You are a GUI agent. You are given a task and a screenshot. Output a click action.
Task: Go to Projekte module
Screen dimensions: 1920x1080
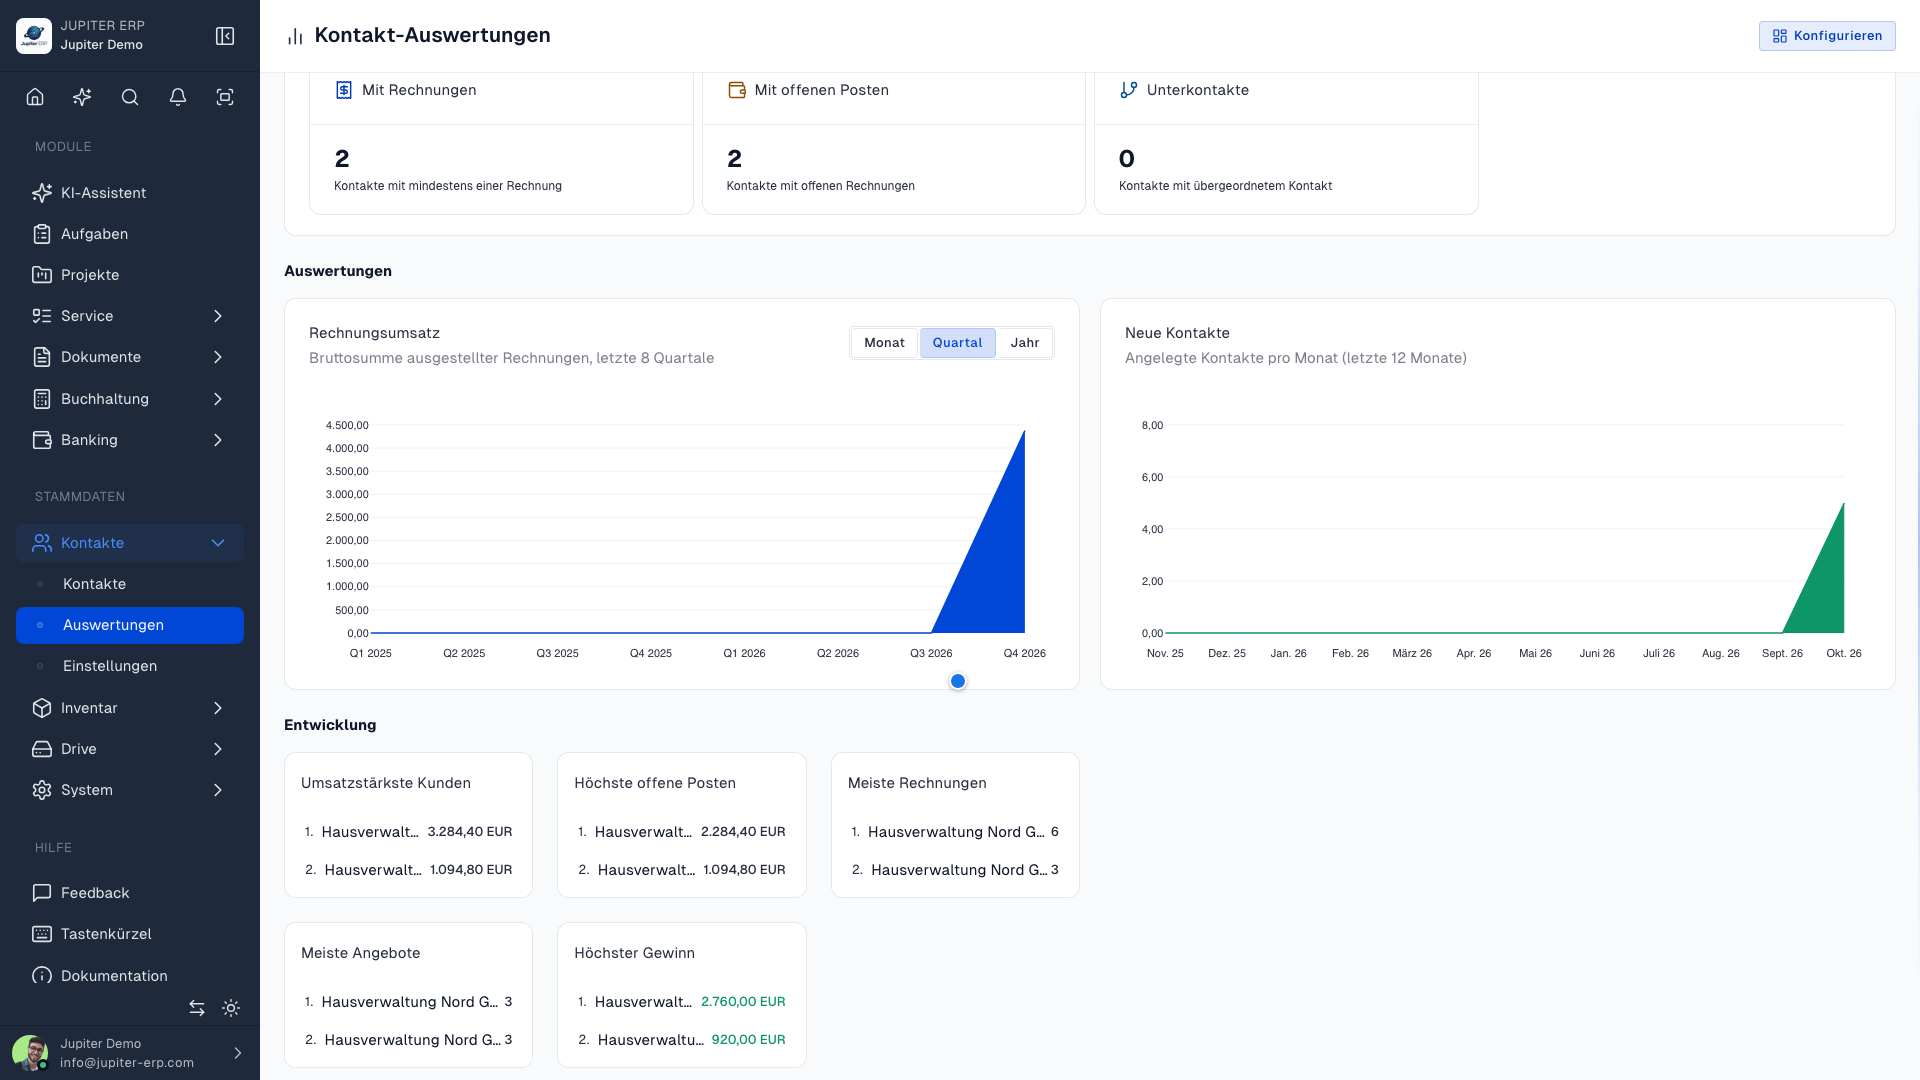[x=130, y=275]
